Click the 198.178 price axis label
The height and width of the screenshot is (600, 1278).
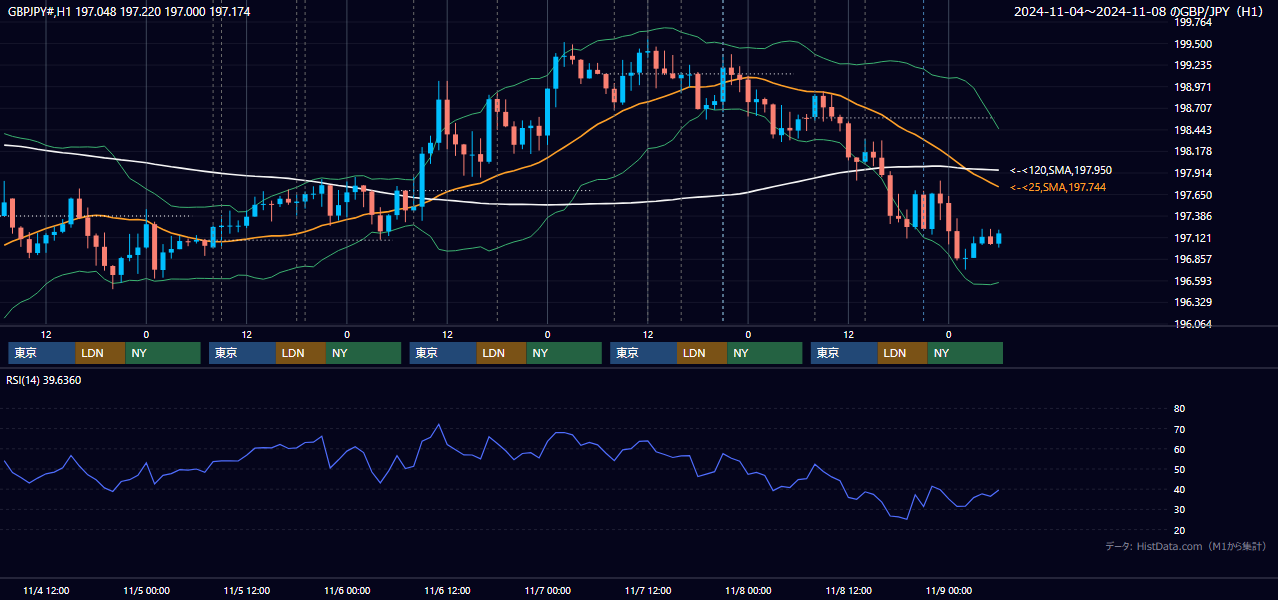point(1193,151)
